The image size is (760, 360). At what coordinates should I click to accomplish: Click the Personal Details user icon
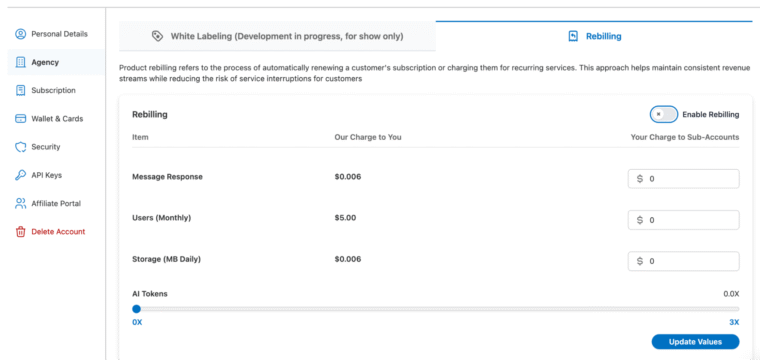tap(20, 34)
